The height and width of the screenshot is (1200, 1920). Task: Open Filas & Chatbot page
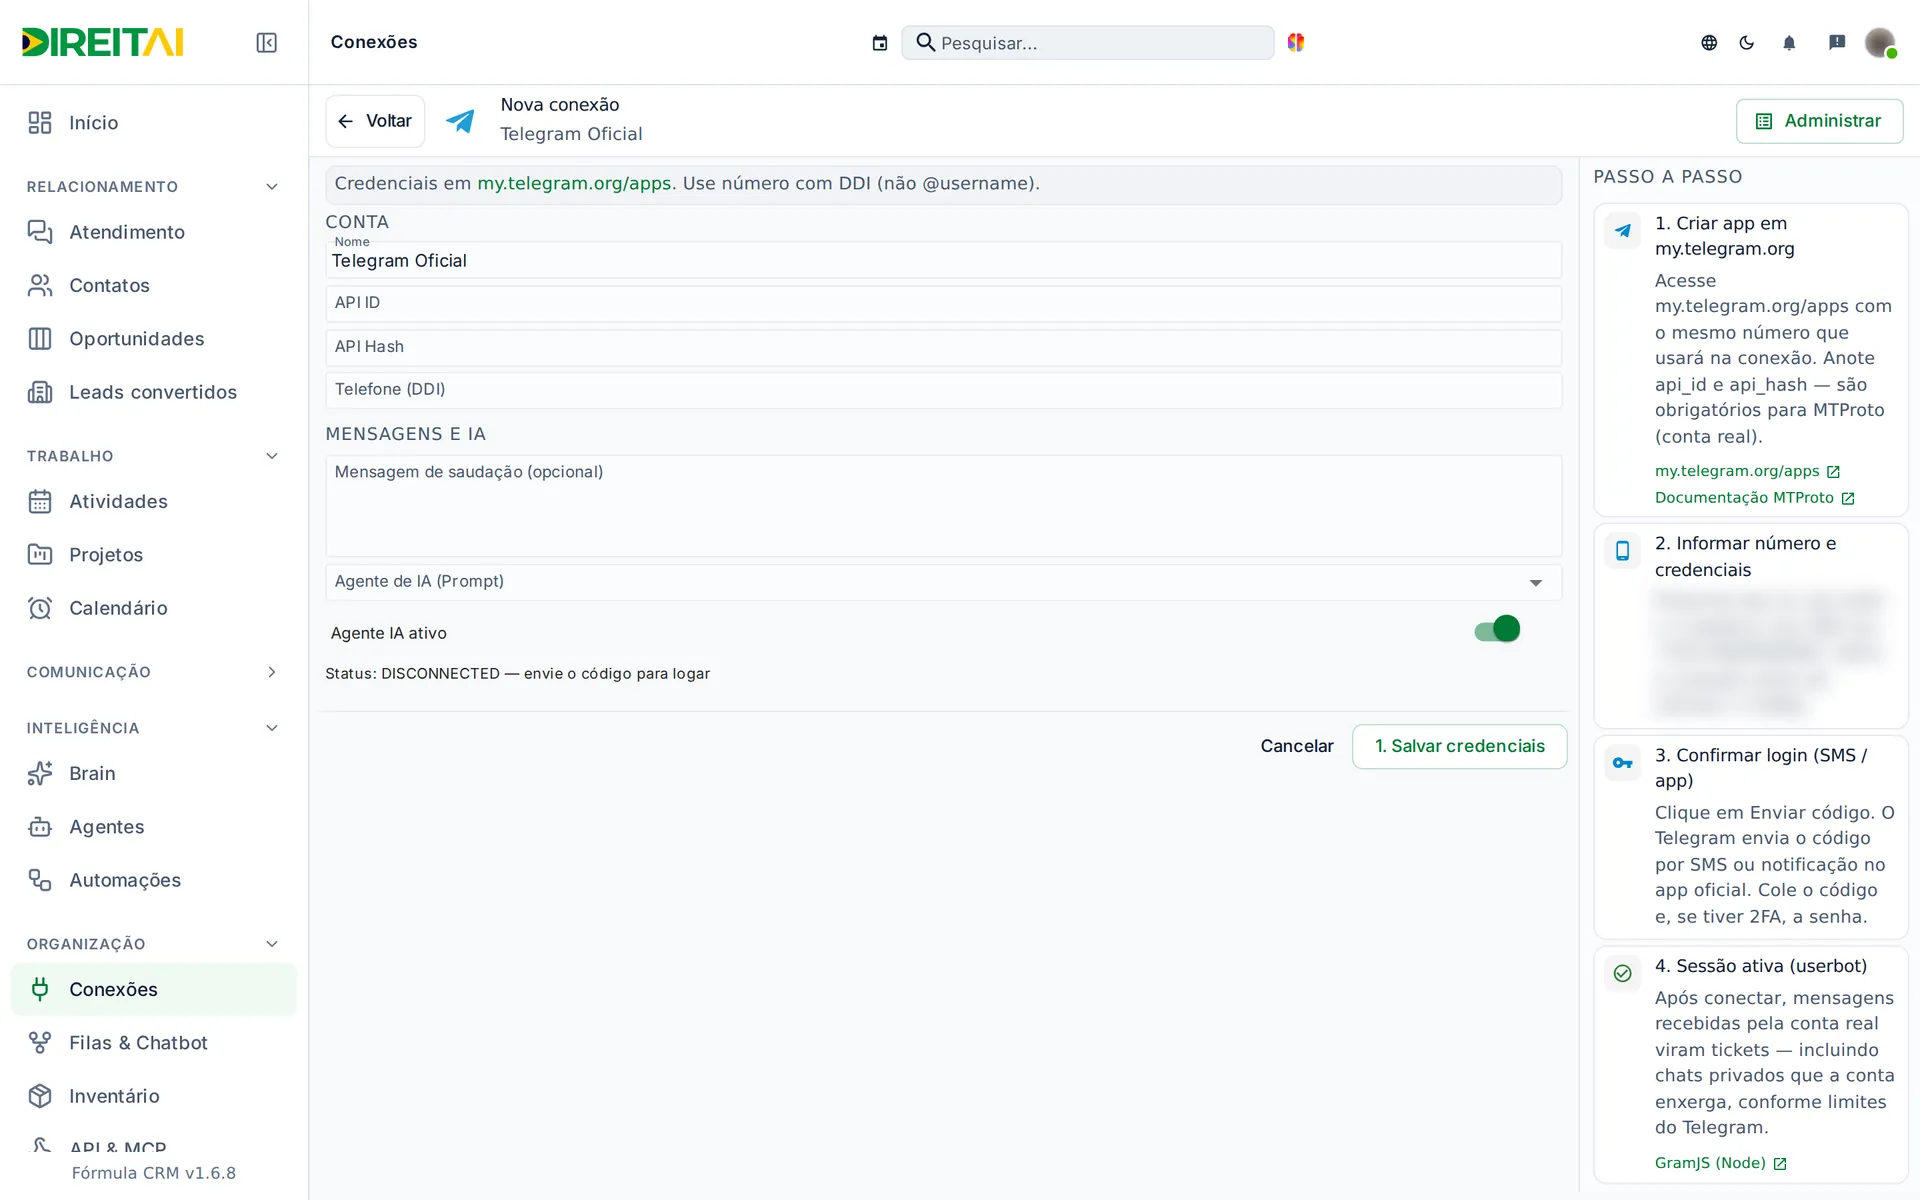pyautogui.click(x=154, y=1043)
